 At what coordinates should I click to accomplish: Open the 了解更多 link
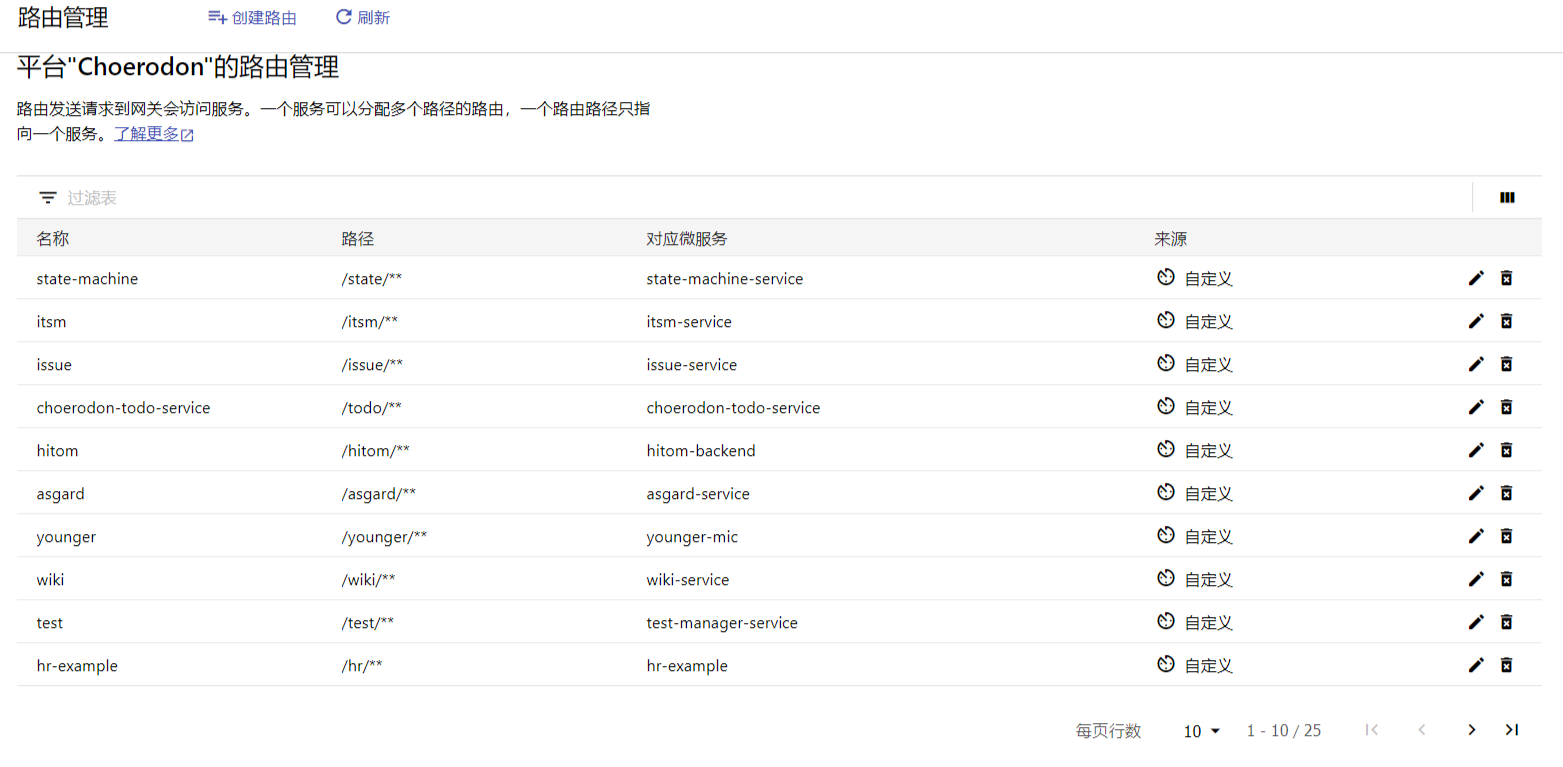pyautogui.click(x=154, y=134)
